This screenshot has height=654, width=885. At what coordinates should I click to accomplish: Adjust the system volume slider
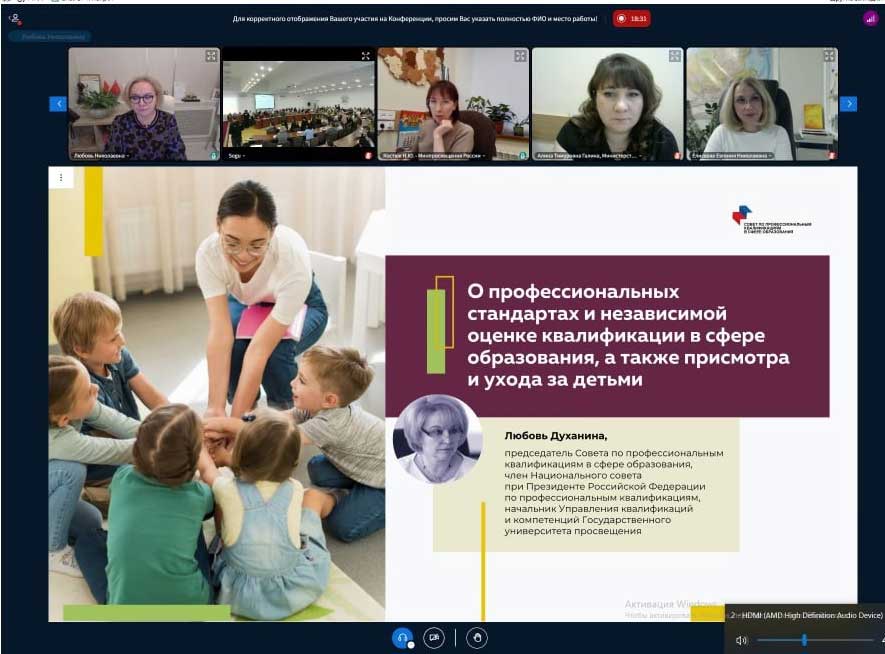804,640
